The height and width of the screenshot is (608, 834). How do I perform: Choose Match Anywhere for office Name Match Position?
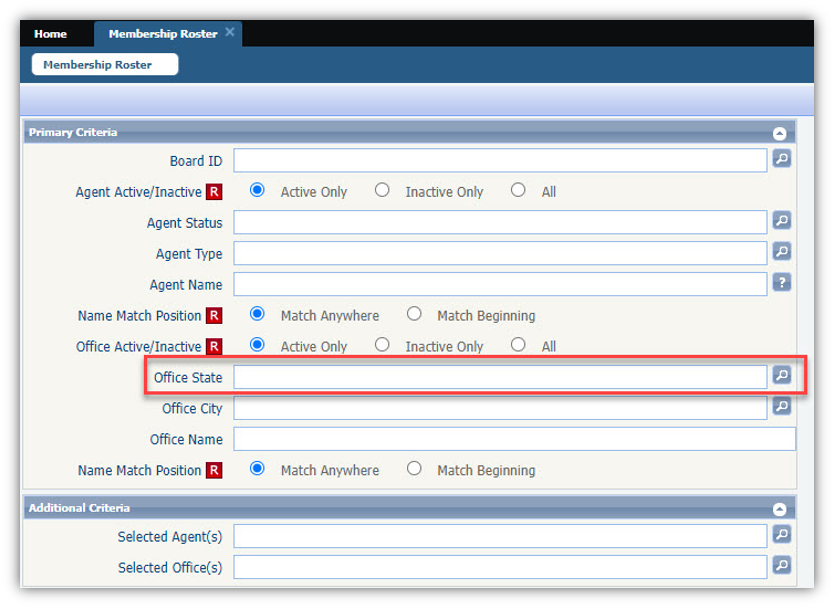point(257,469)
